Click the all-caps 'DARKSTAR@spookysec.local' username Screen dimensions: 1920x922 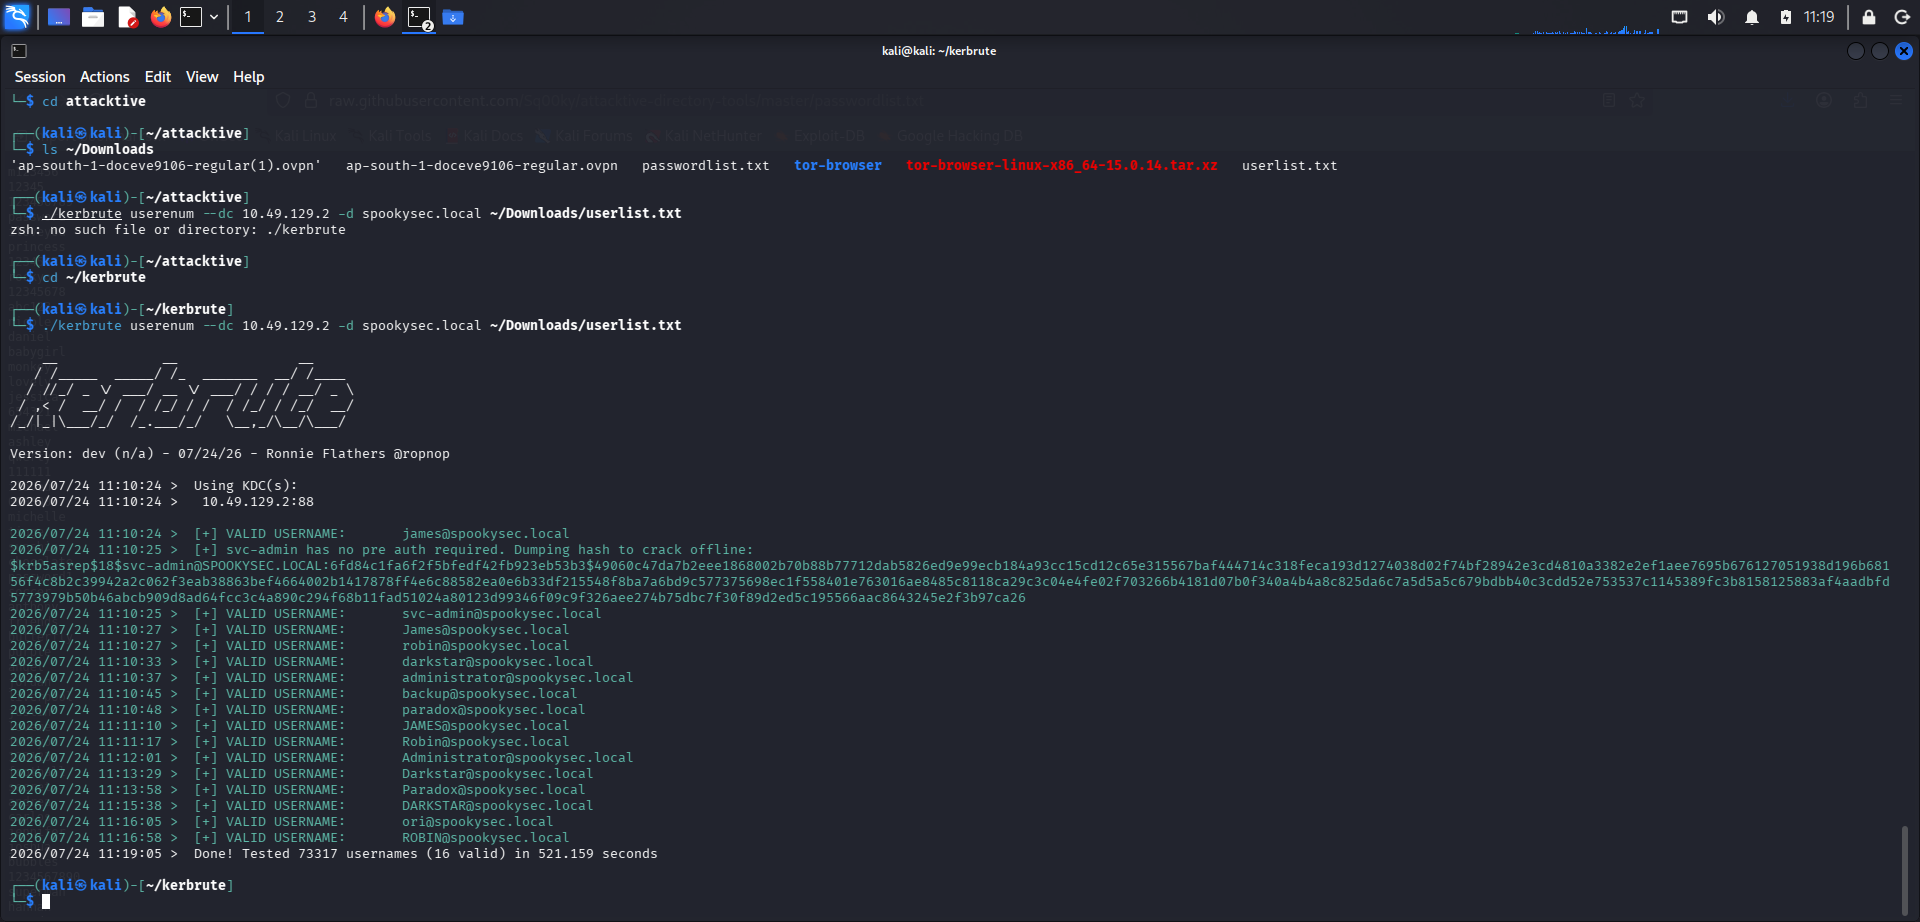click(x=498, y=806)
